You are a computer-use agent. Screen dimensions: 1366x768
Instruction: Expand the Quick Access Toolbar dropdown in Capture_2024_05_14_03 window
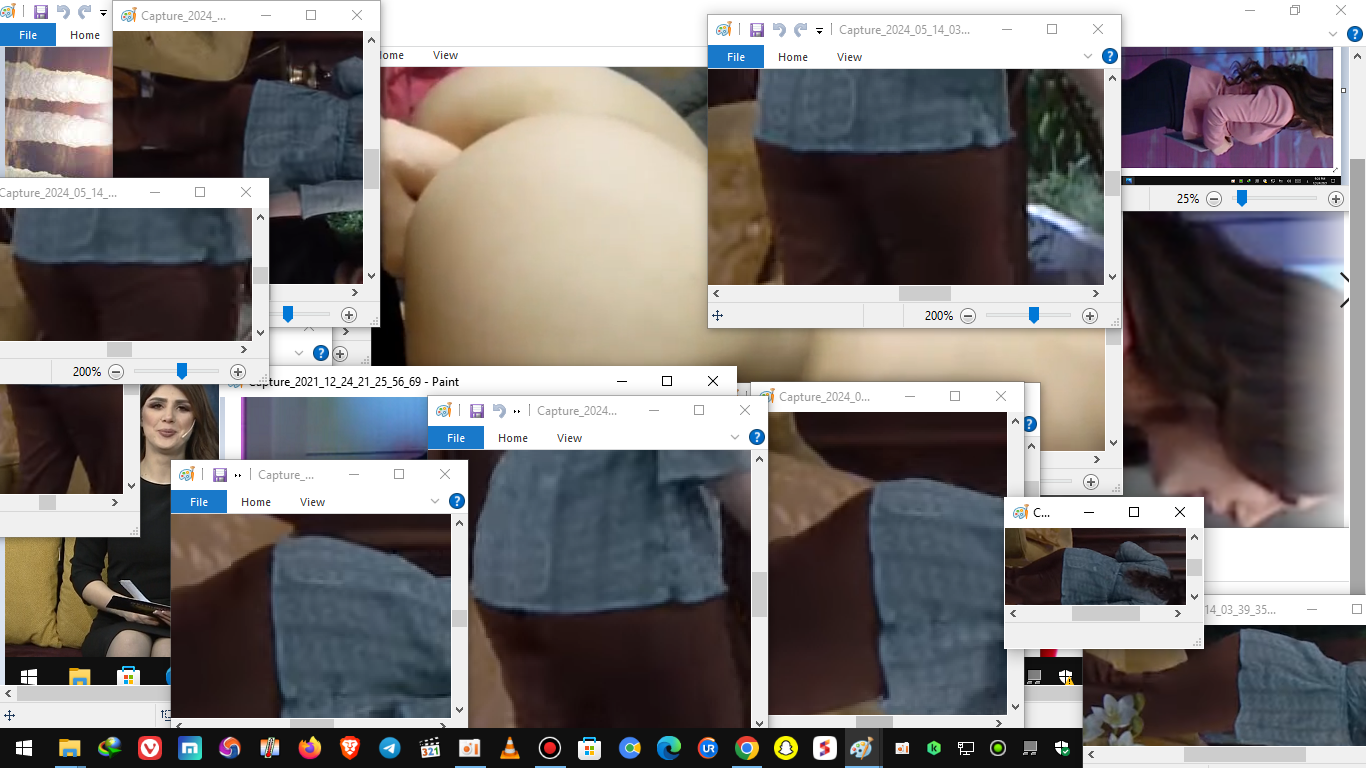click(819, 31)
